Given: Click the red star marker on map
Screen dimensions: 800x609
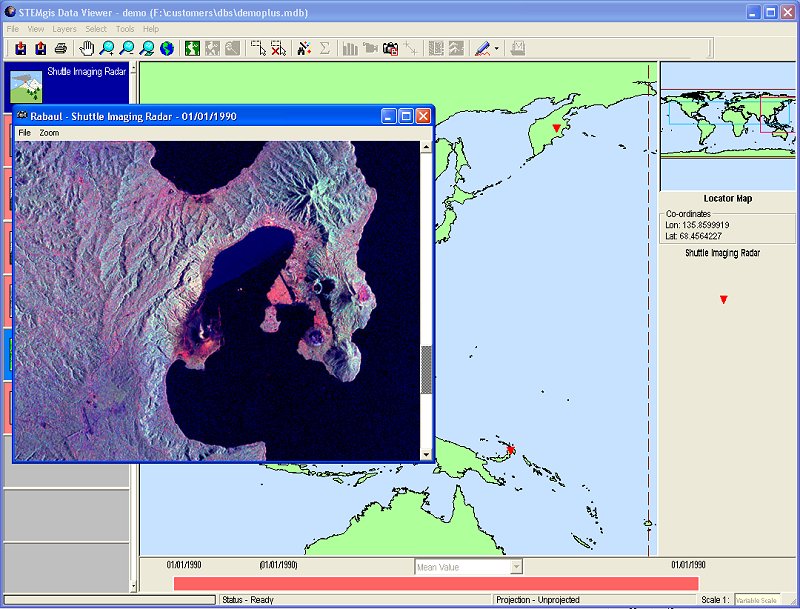Looking at the screenshot, I should point(511,450).
